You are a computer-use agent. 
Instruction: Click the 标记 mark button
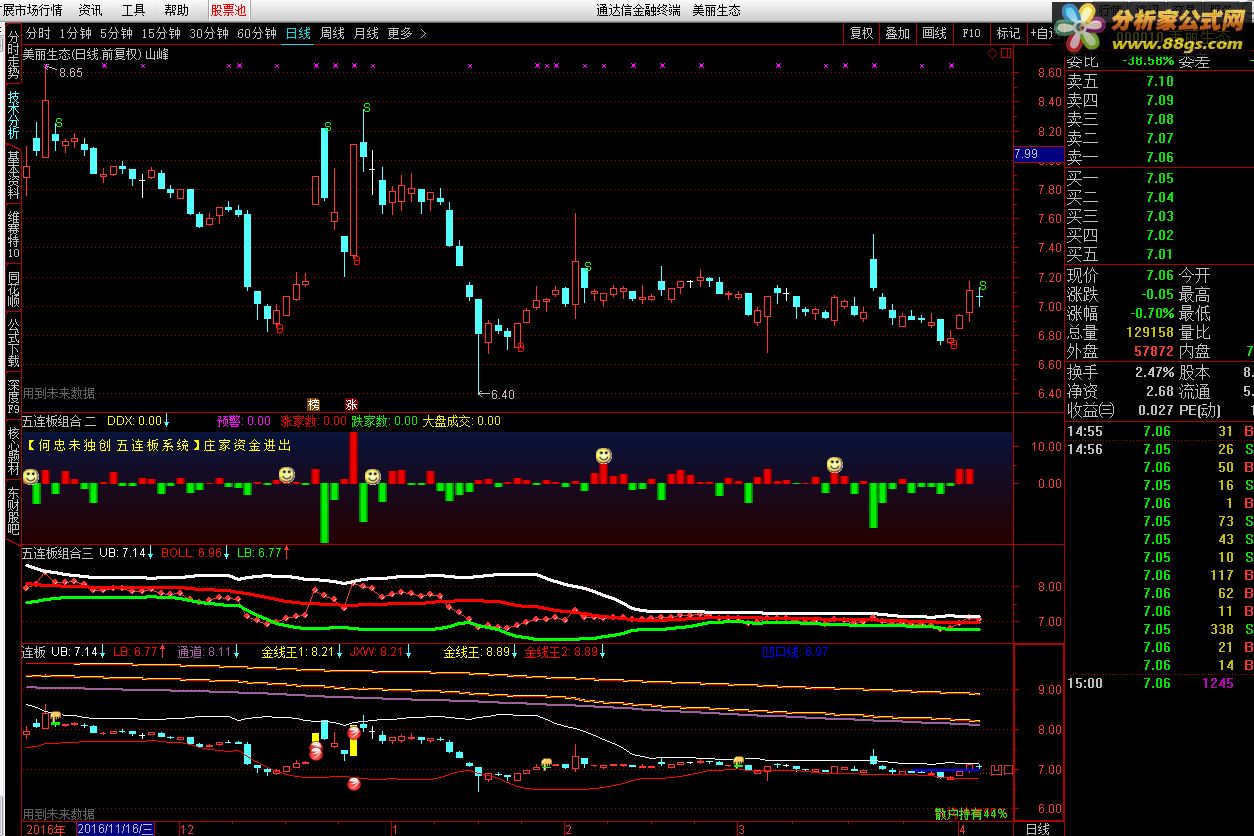(1008, 33)
